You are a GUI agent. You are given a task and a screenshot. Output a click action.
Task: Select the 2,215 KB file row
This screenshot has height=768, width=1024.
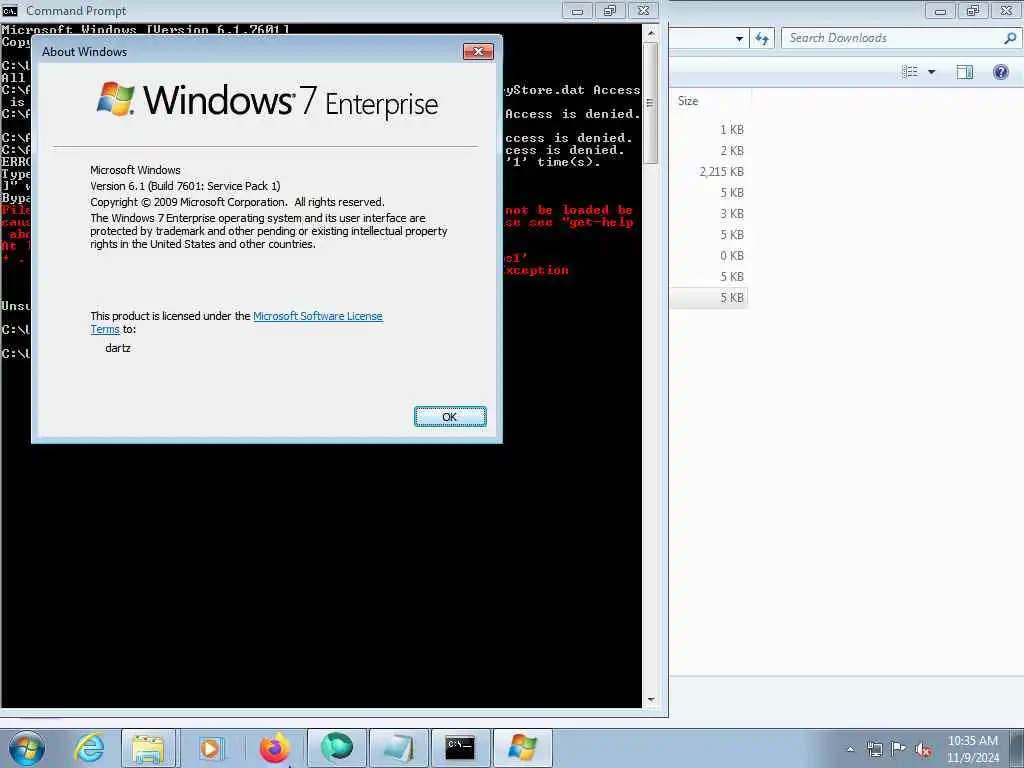[x=711, y=172]
